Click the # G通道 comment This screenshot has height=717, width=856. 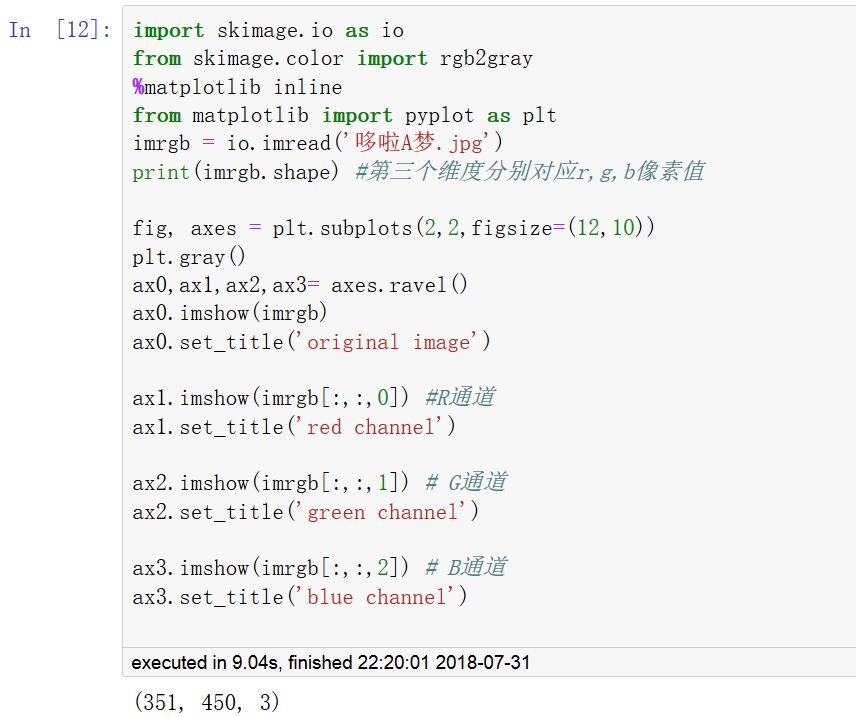465,483
